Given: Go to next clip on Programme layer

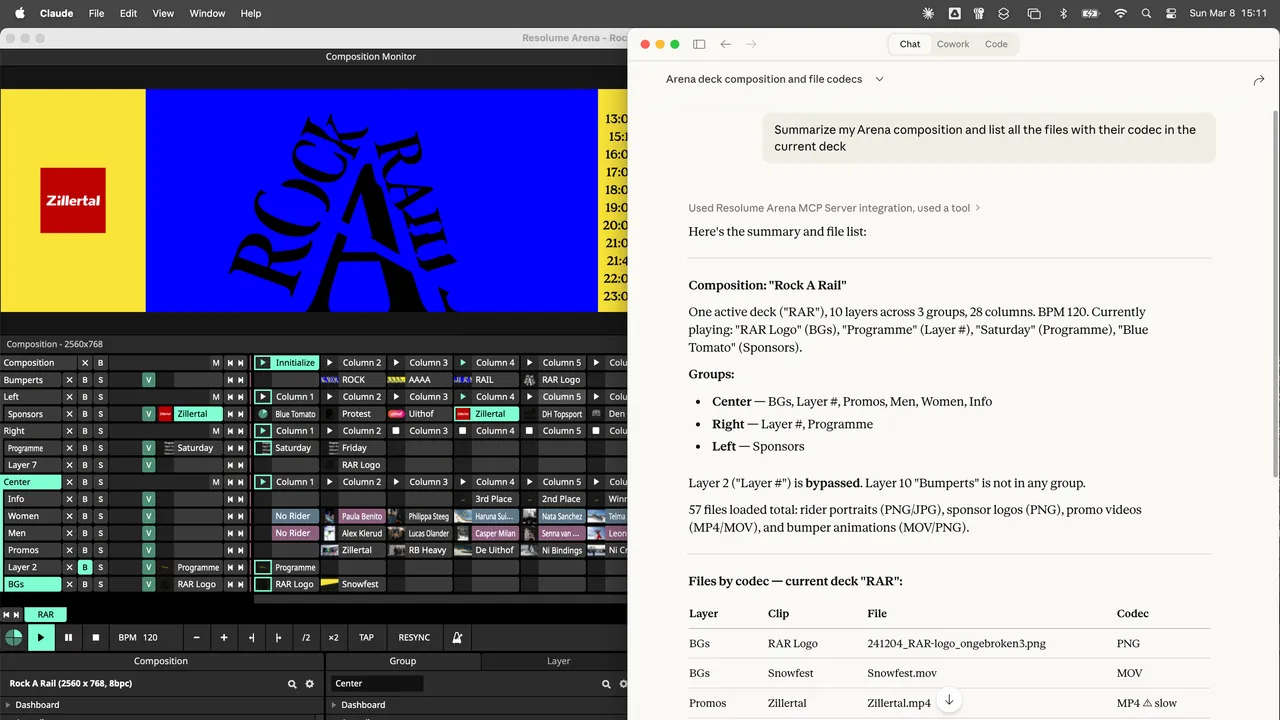Looking at the screenshot, I should pos(241,448).
